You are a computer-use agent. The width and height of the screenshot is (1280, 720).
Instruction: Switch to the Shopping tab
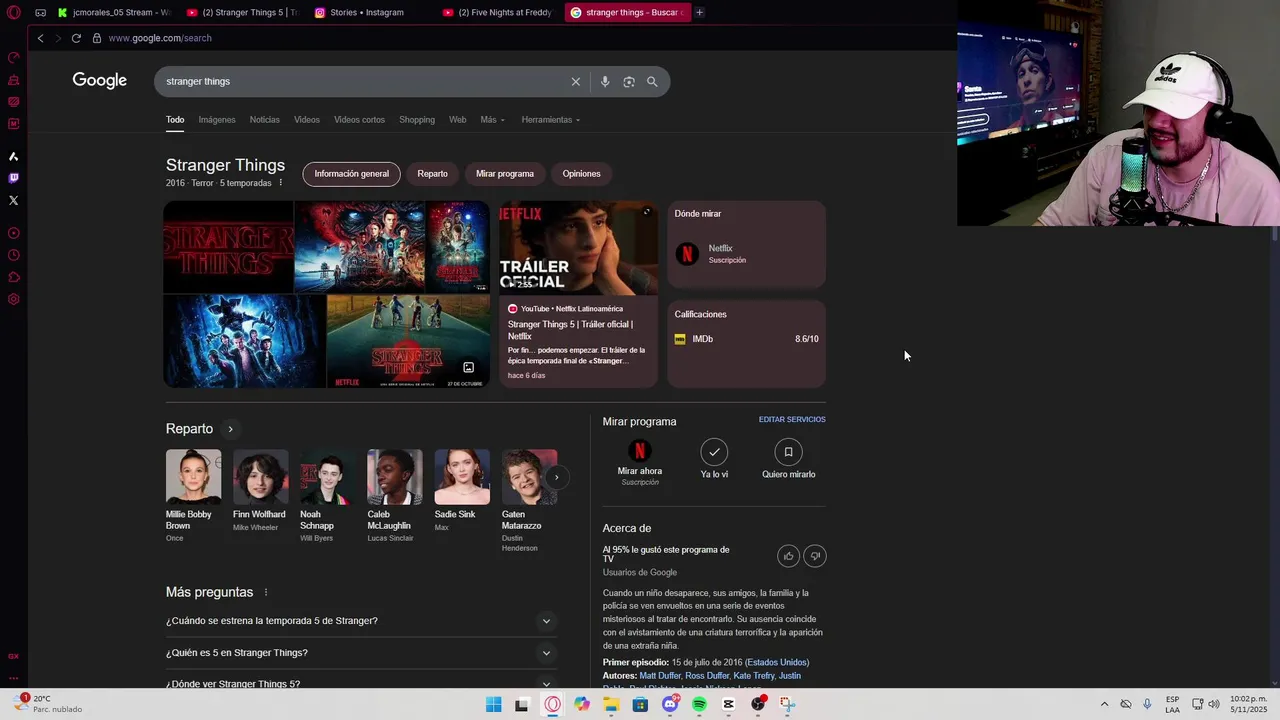click(417, 120)
